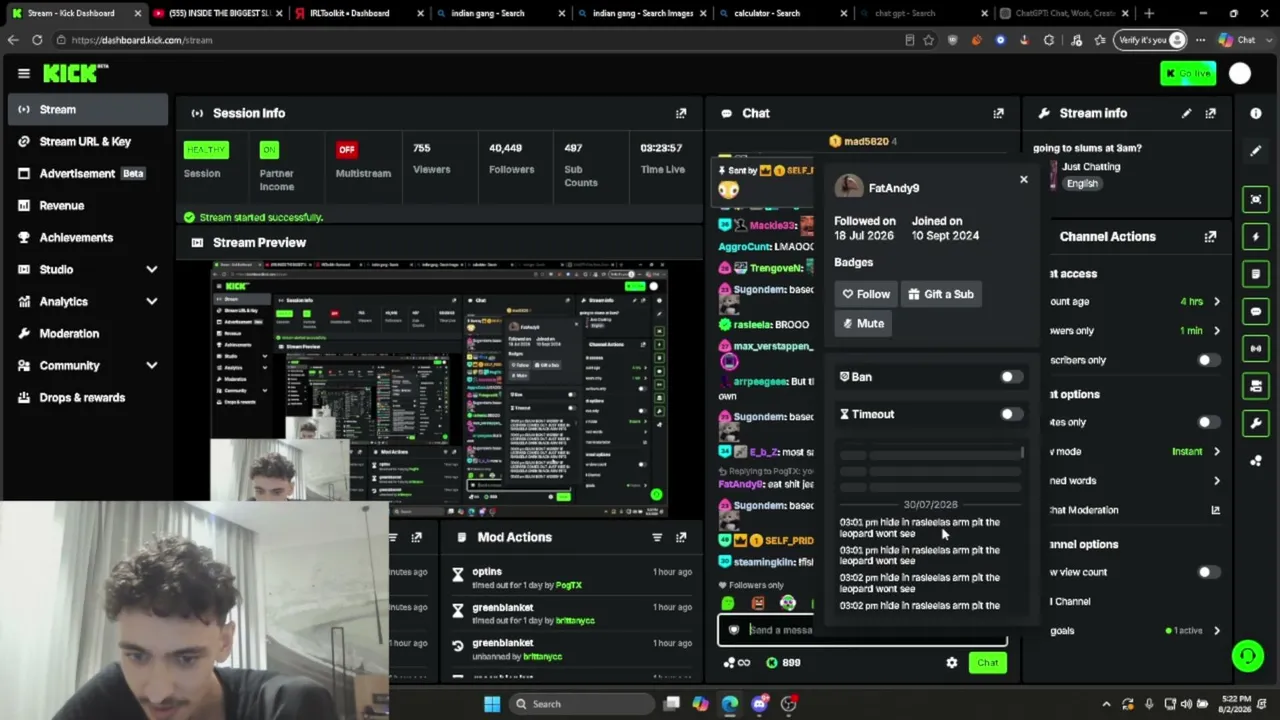Image resolution: width=1280 pixels, height=720 pixels.
Task: Edit stream info with the pencil icon in its header
Action: pos(1186,113)
